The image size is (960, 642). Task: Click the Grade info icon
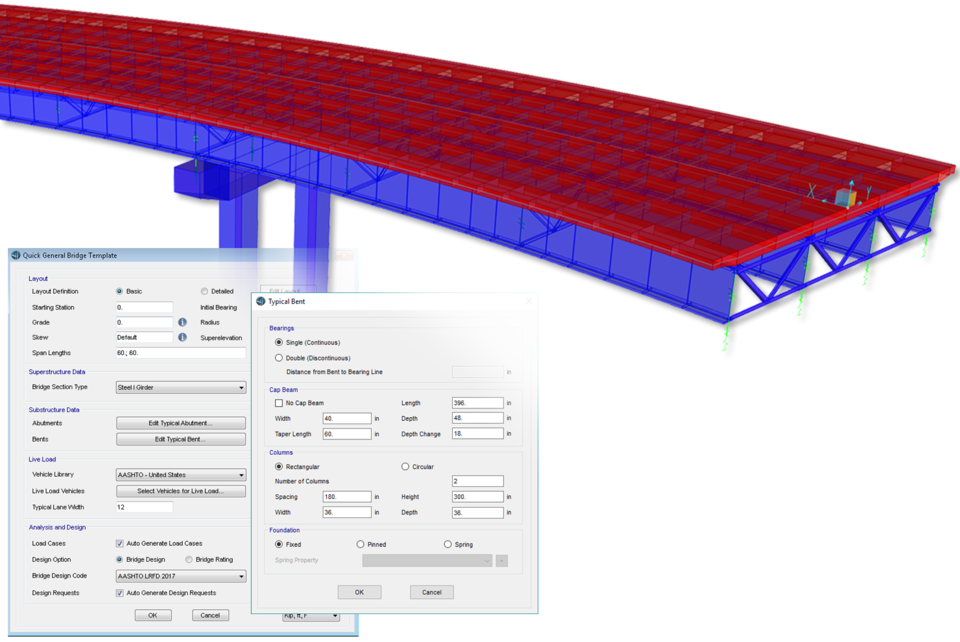pos(182,323)
